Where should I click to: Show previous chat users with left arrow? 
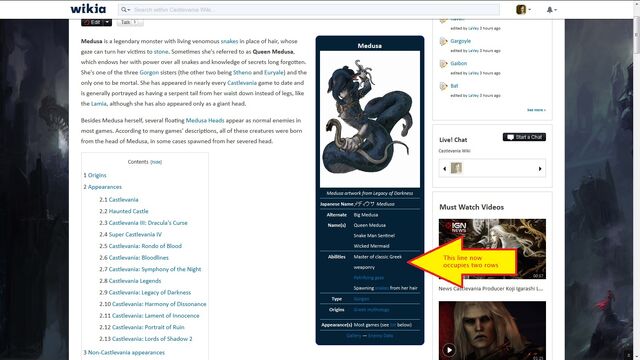click(x=444, y=169)
